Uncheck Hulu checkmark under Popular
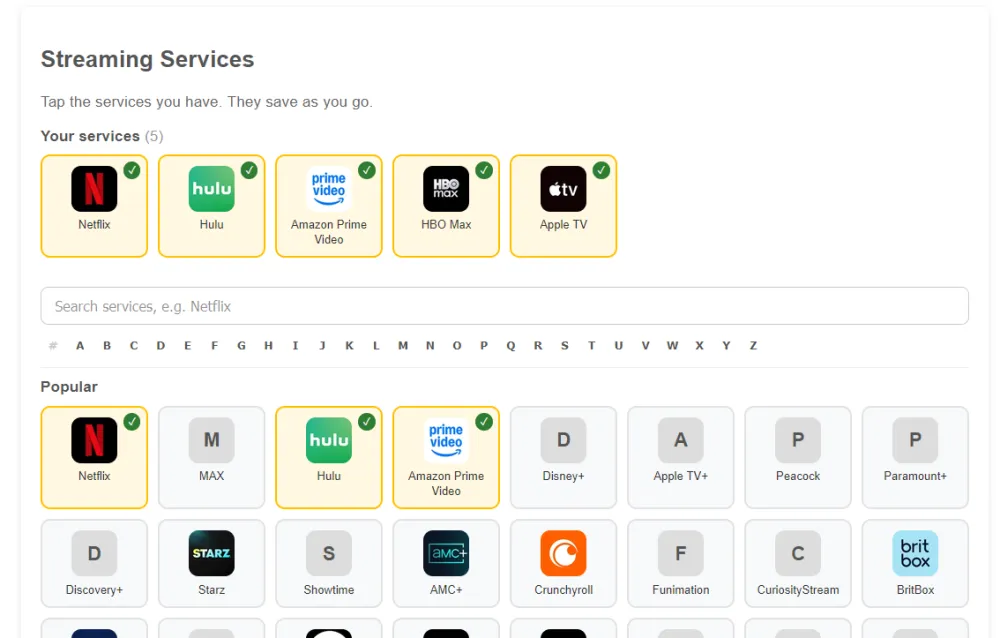 click(x=367, y=422)
